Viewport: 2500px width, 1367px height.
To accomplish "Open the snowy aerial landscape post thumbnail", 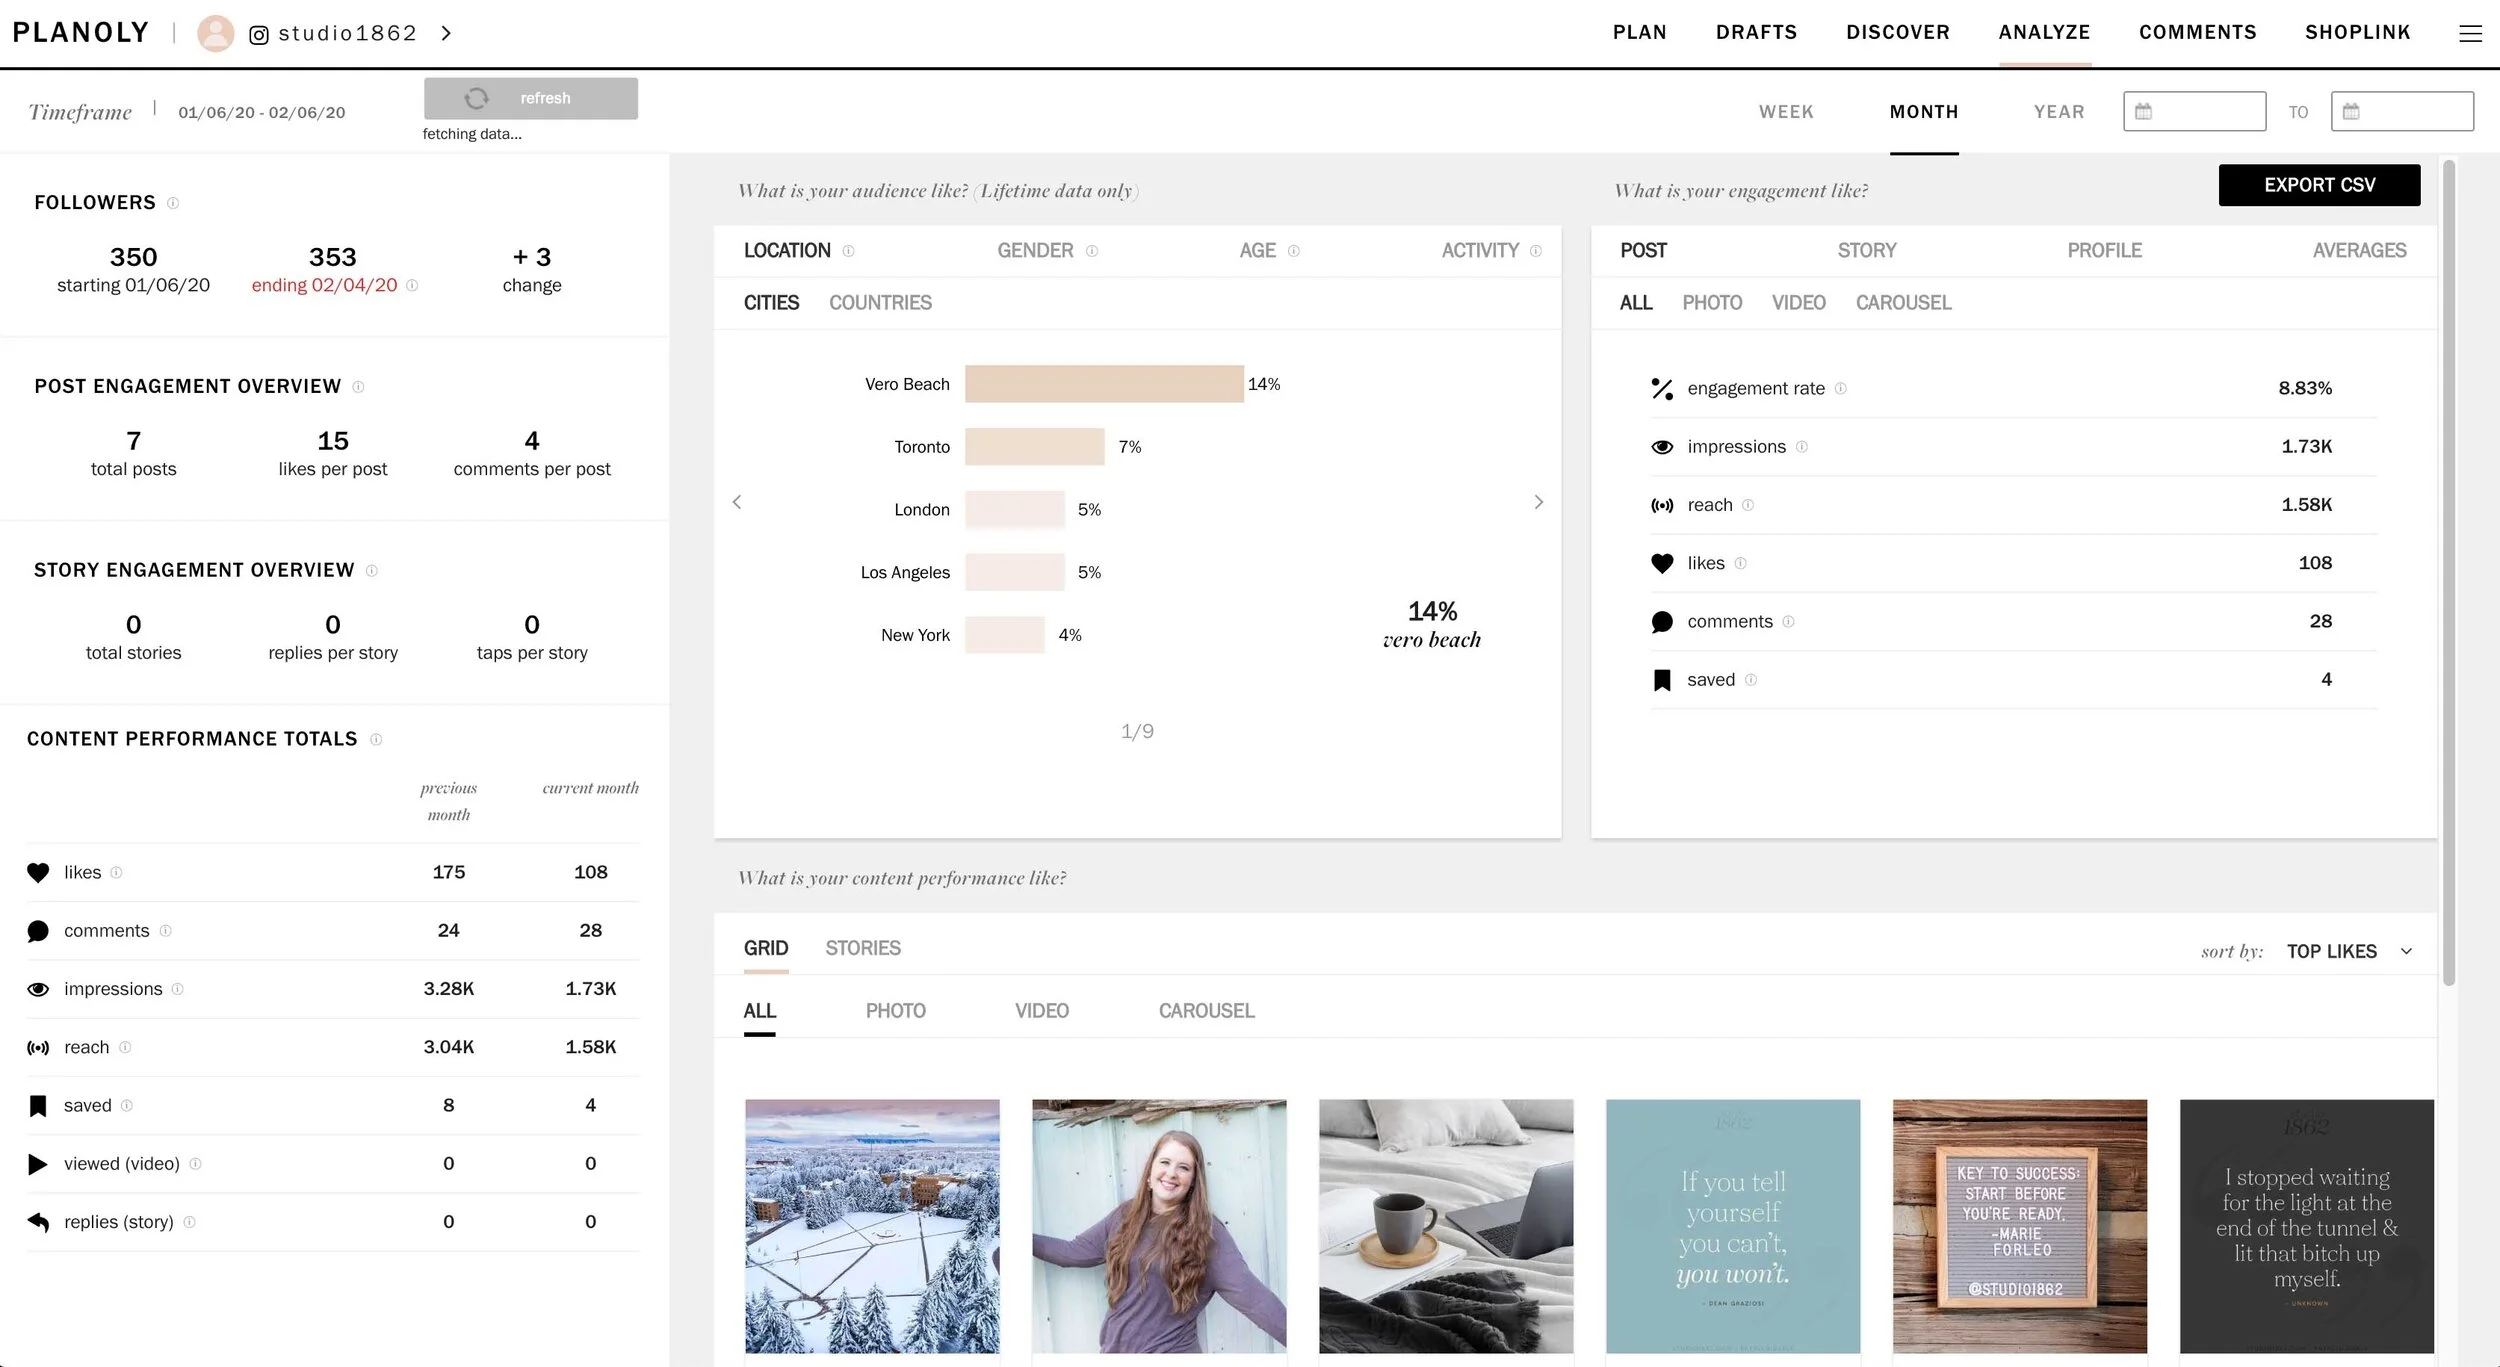I will [x=872, y=1226].
